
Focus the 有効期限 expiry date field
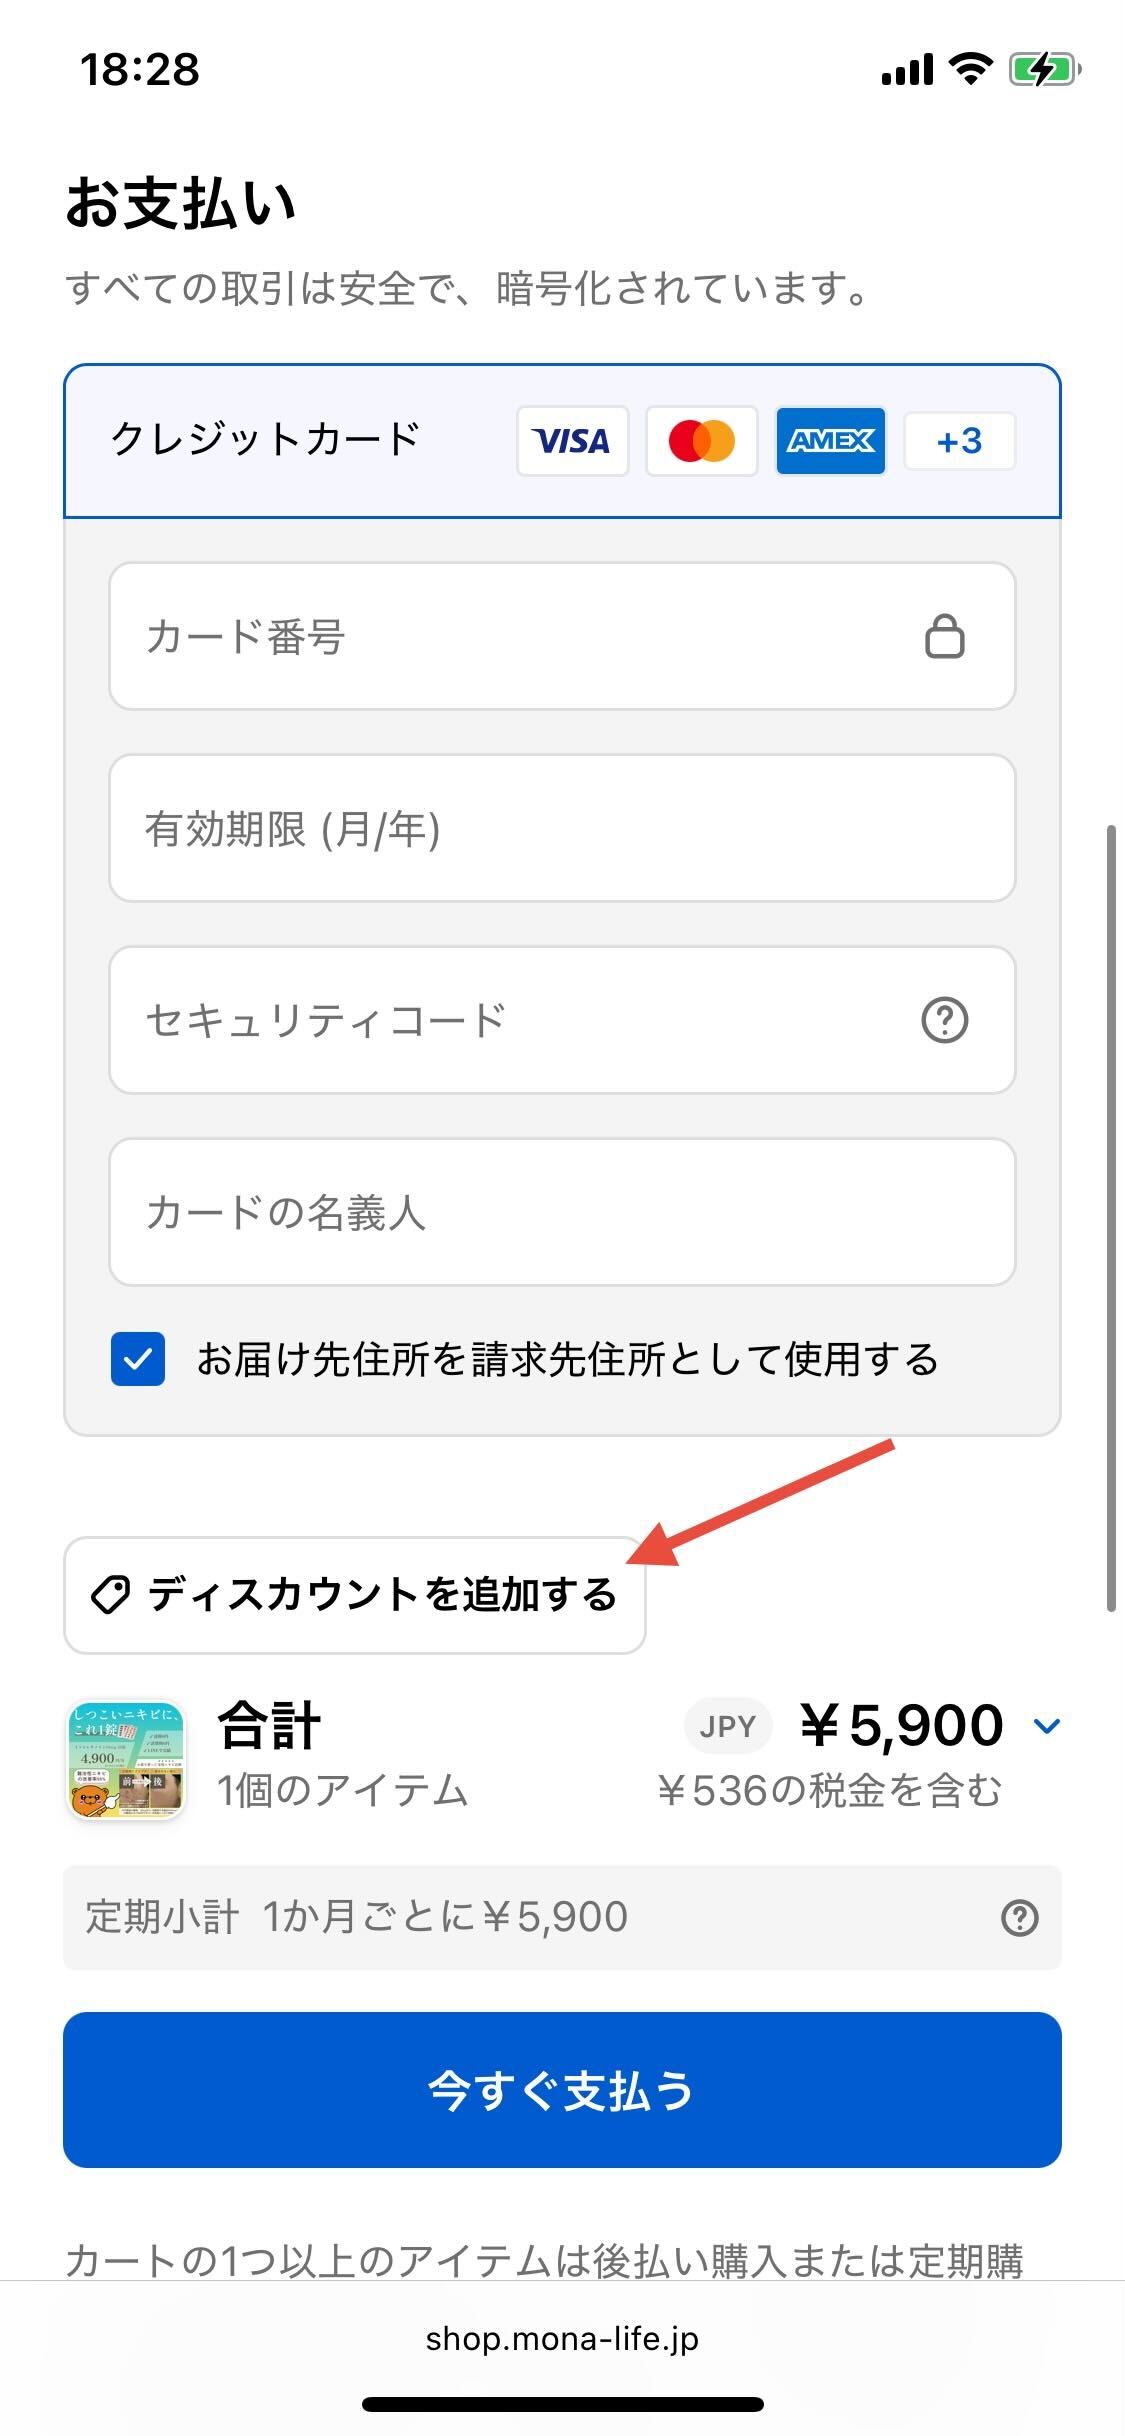562,828
